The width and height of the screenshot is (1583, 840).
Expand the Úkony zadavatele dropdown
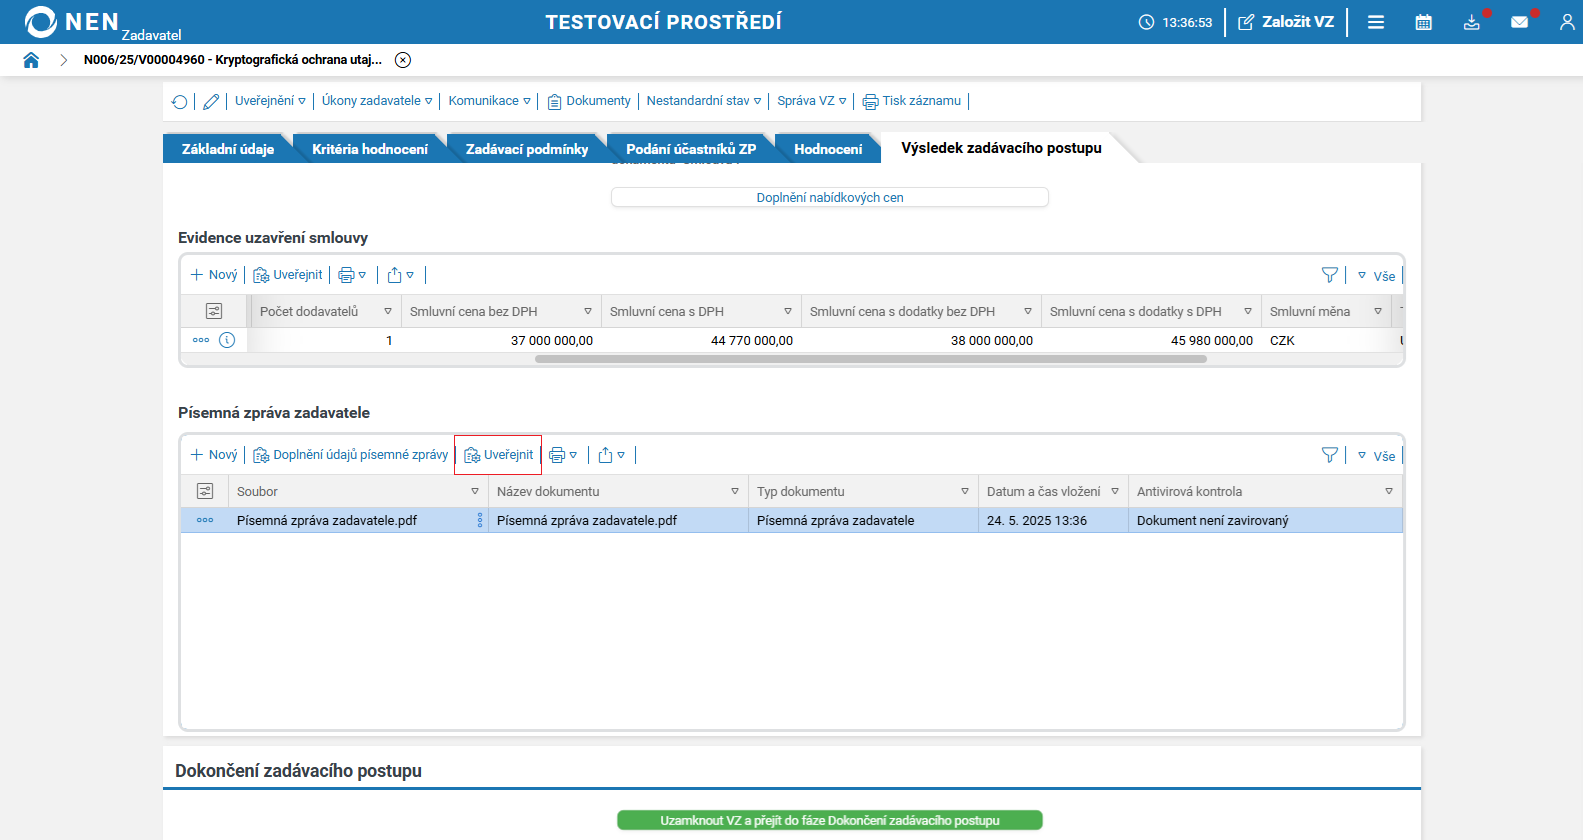click(x=377, y=101)
